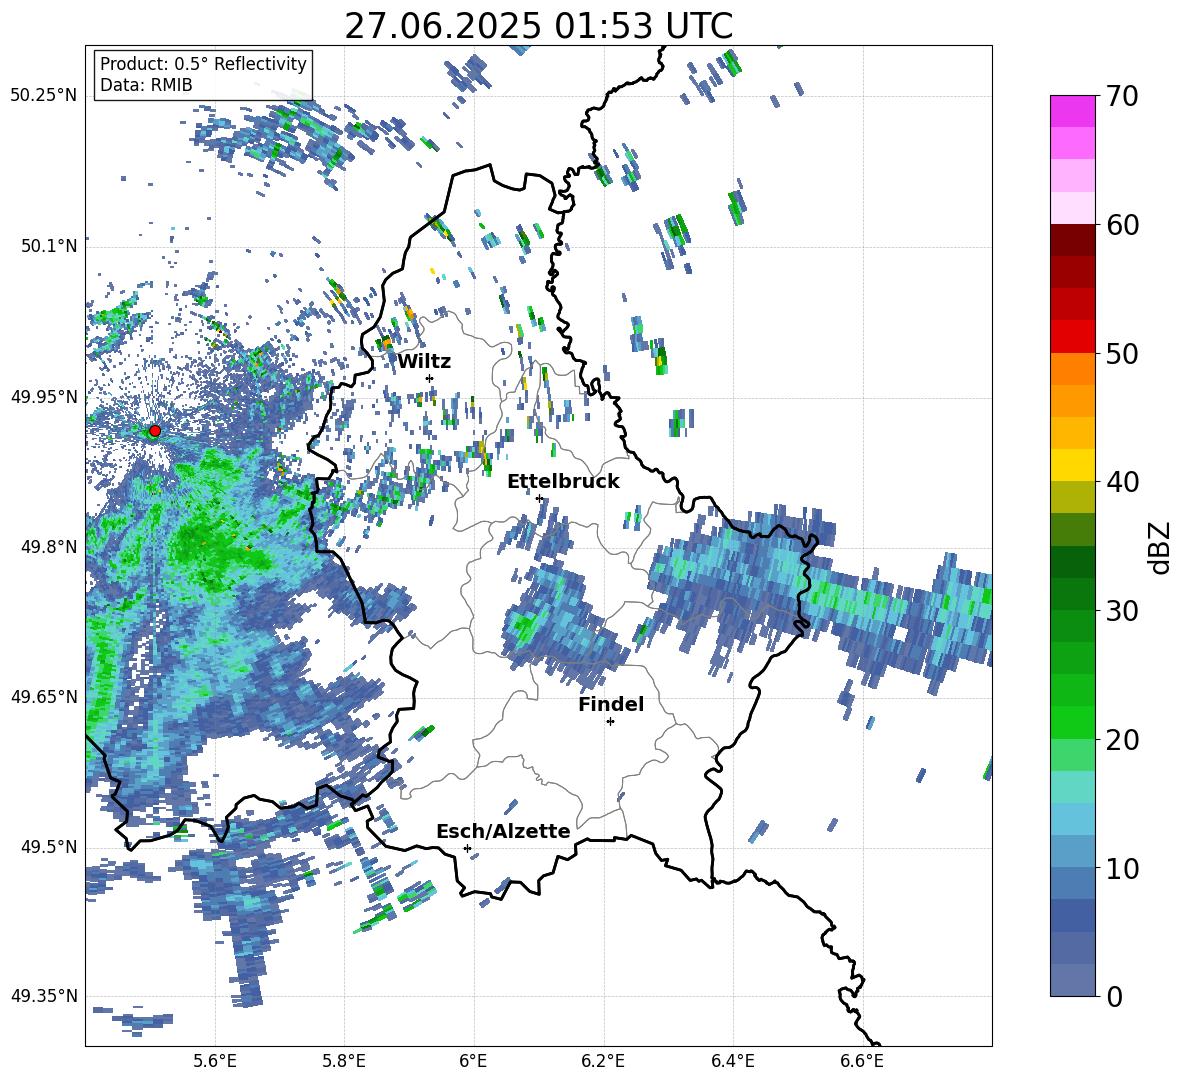Click the 49.65°N latitude label
1184x1081 pixels.
click(44, 696)
